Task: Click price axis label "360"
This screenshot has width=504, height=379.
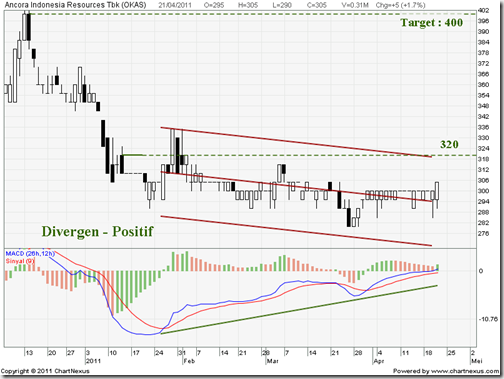Action: click(483, 85)
